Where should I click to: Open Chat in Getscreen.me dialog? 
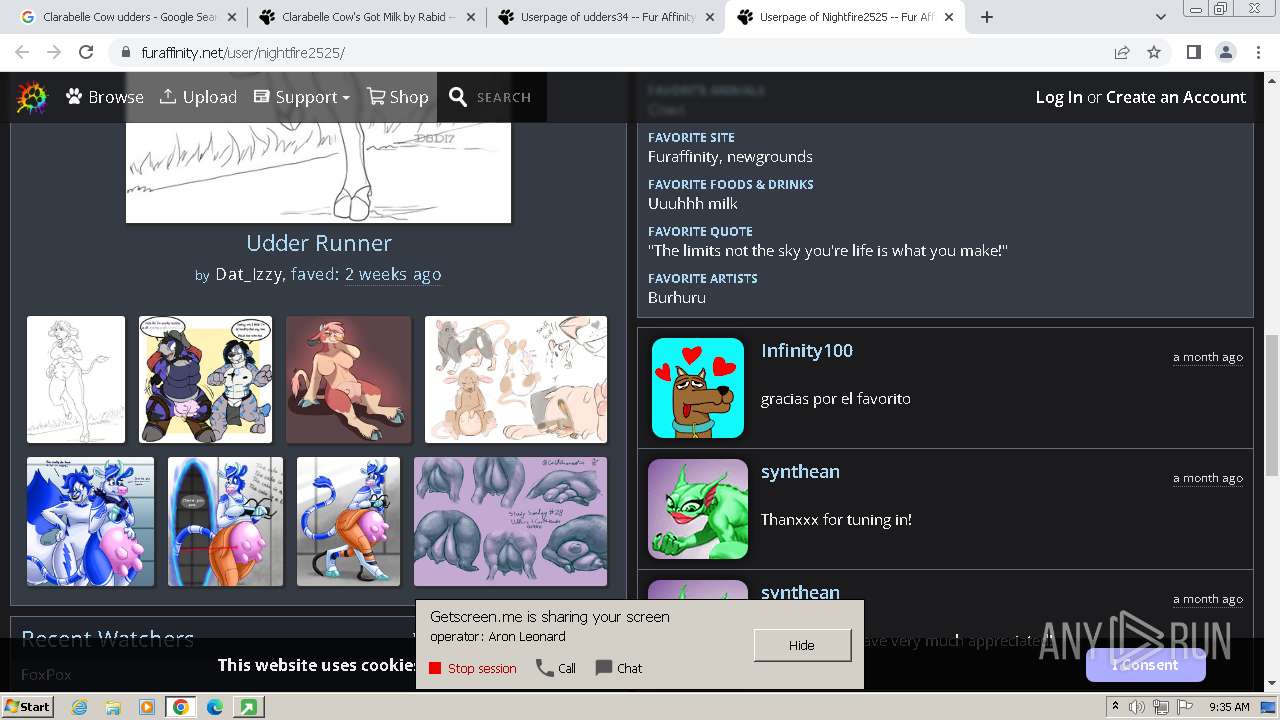coord(619,668)
